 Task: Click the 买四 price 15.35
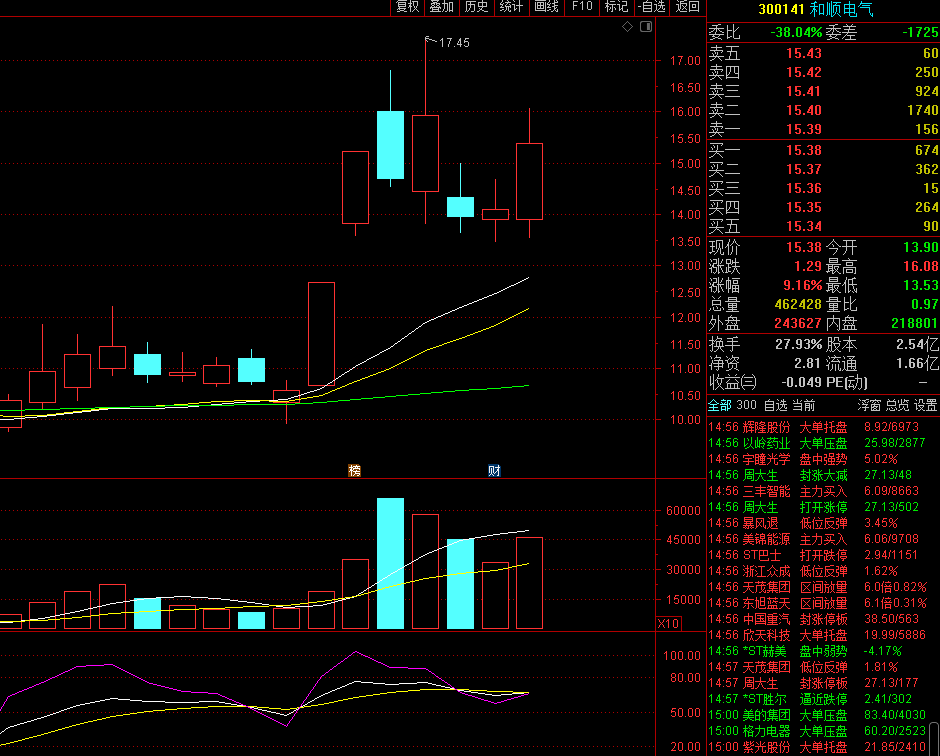(x=804, y=207)
